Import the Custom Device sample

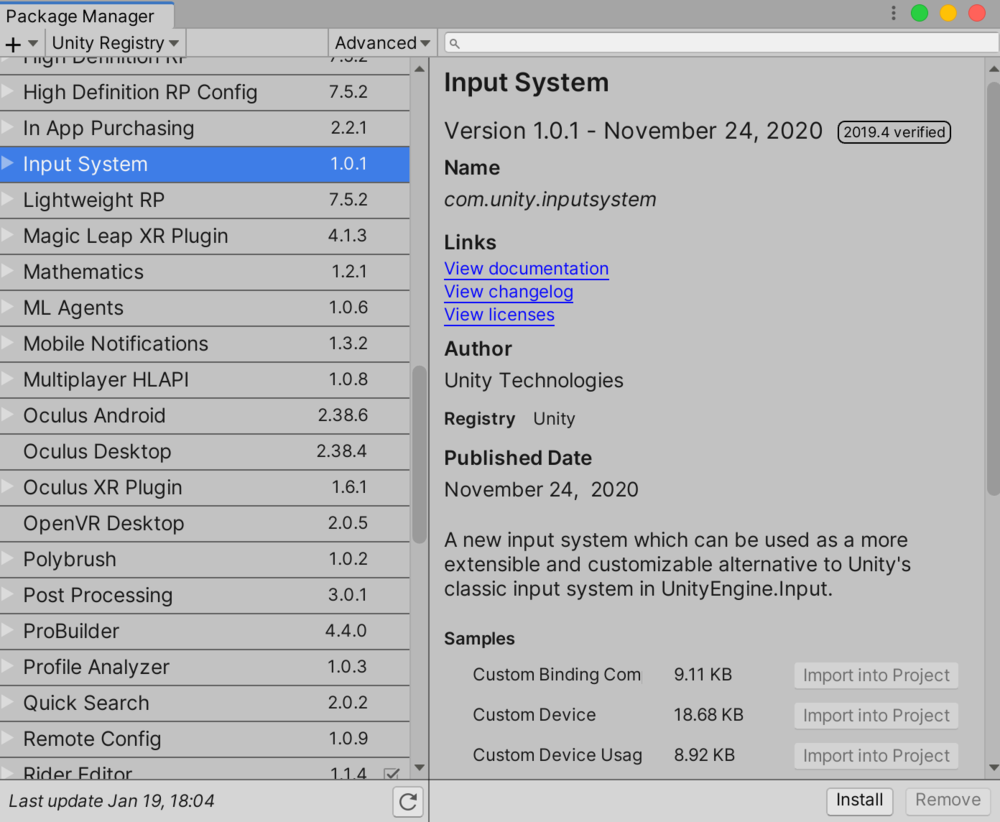(876, 716)
